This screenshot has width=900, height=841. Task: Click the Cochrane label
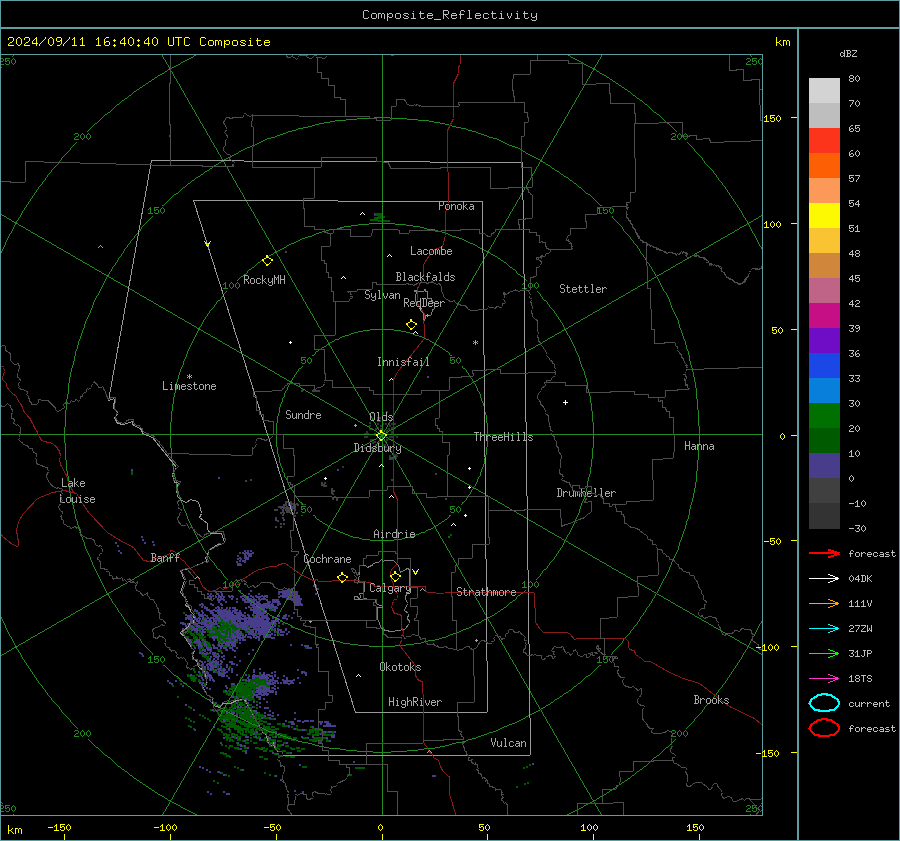tap(327, 559)
